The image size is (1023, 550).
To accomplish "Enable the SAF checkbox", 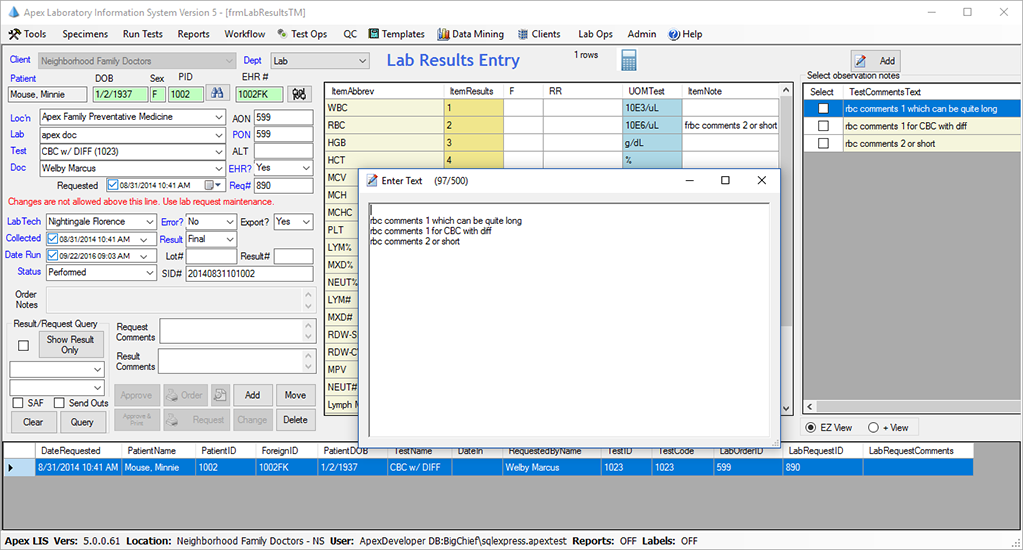I will pos(18,403).
